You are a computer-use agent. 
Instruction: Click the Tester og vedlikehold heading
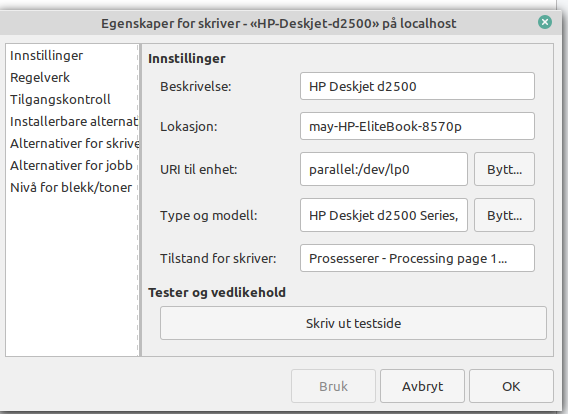click(217, 292)
